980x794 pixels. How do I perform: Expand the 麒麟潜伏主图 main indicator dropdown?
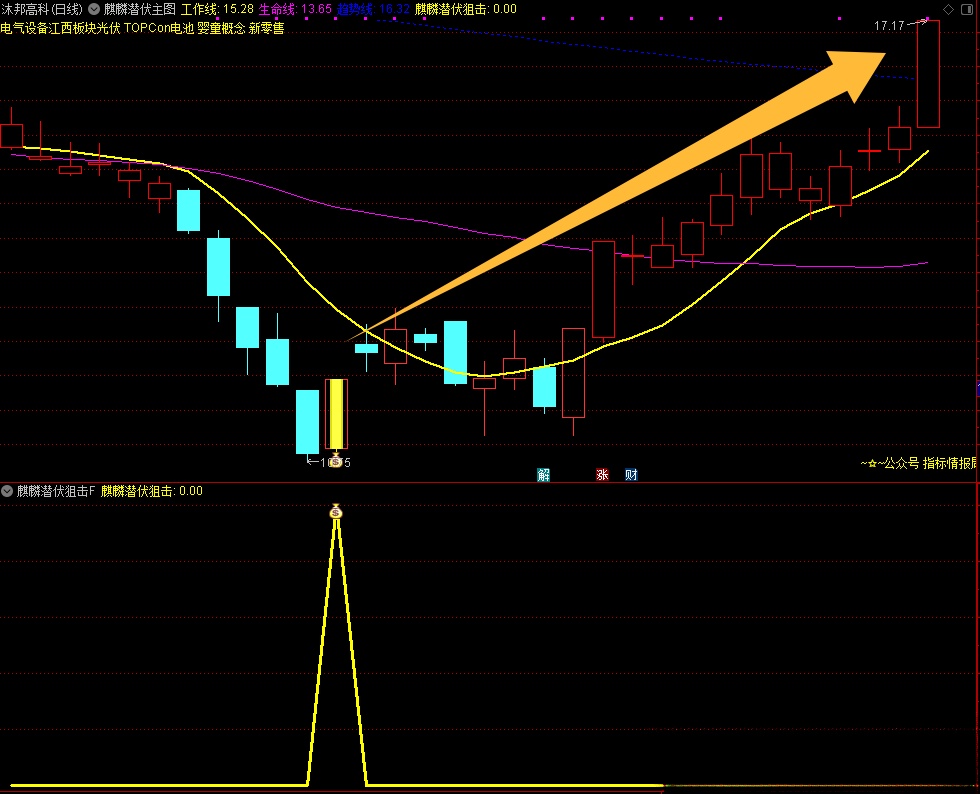click(94, 9)
